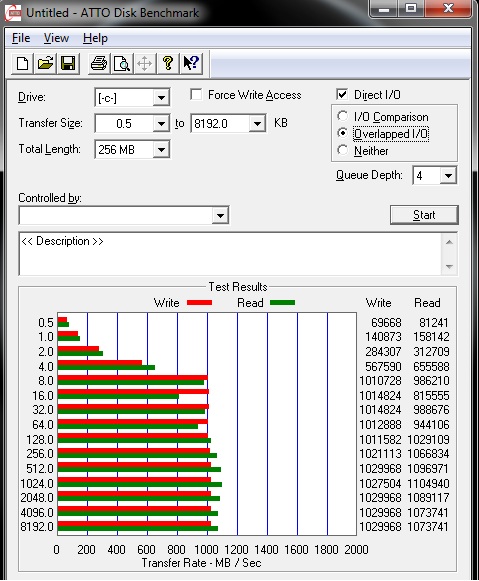Click inside the Description text field
479x581 pixels.
click(230, 254)
